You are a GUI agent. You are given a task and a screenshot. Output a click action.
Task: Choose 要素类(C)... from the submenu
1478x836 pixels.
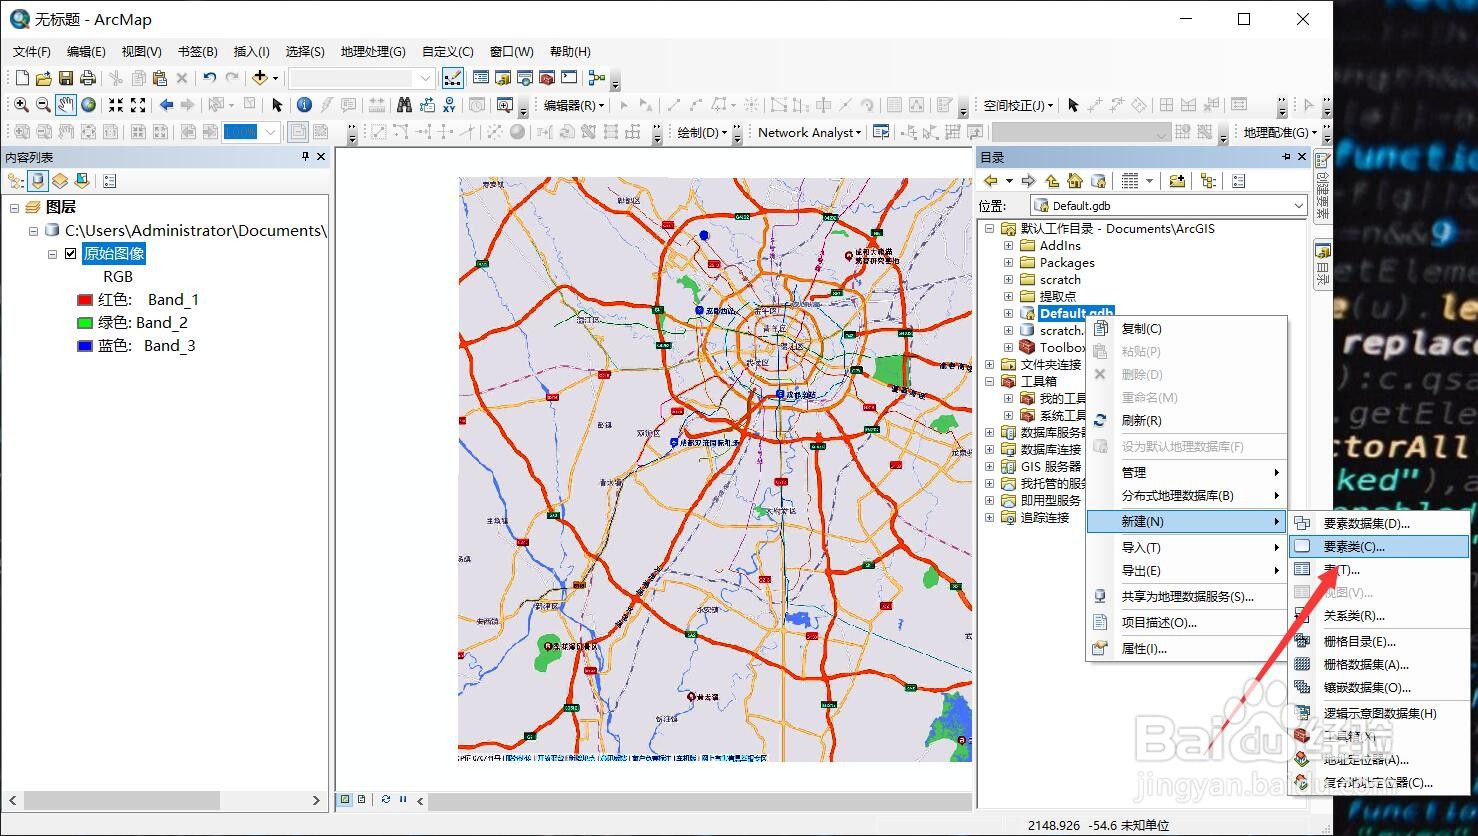[x=1379, y=547]
